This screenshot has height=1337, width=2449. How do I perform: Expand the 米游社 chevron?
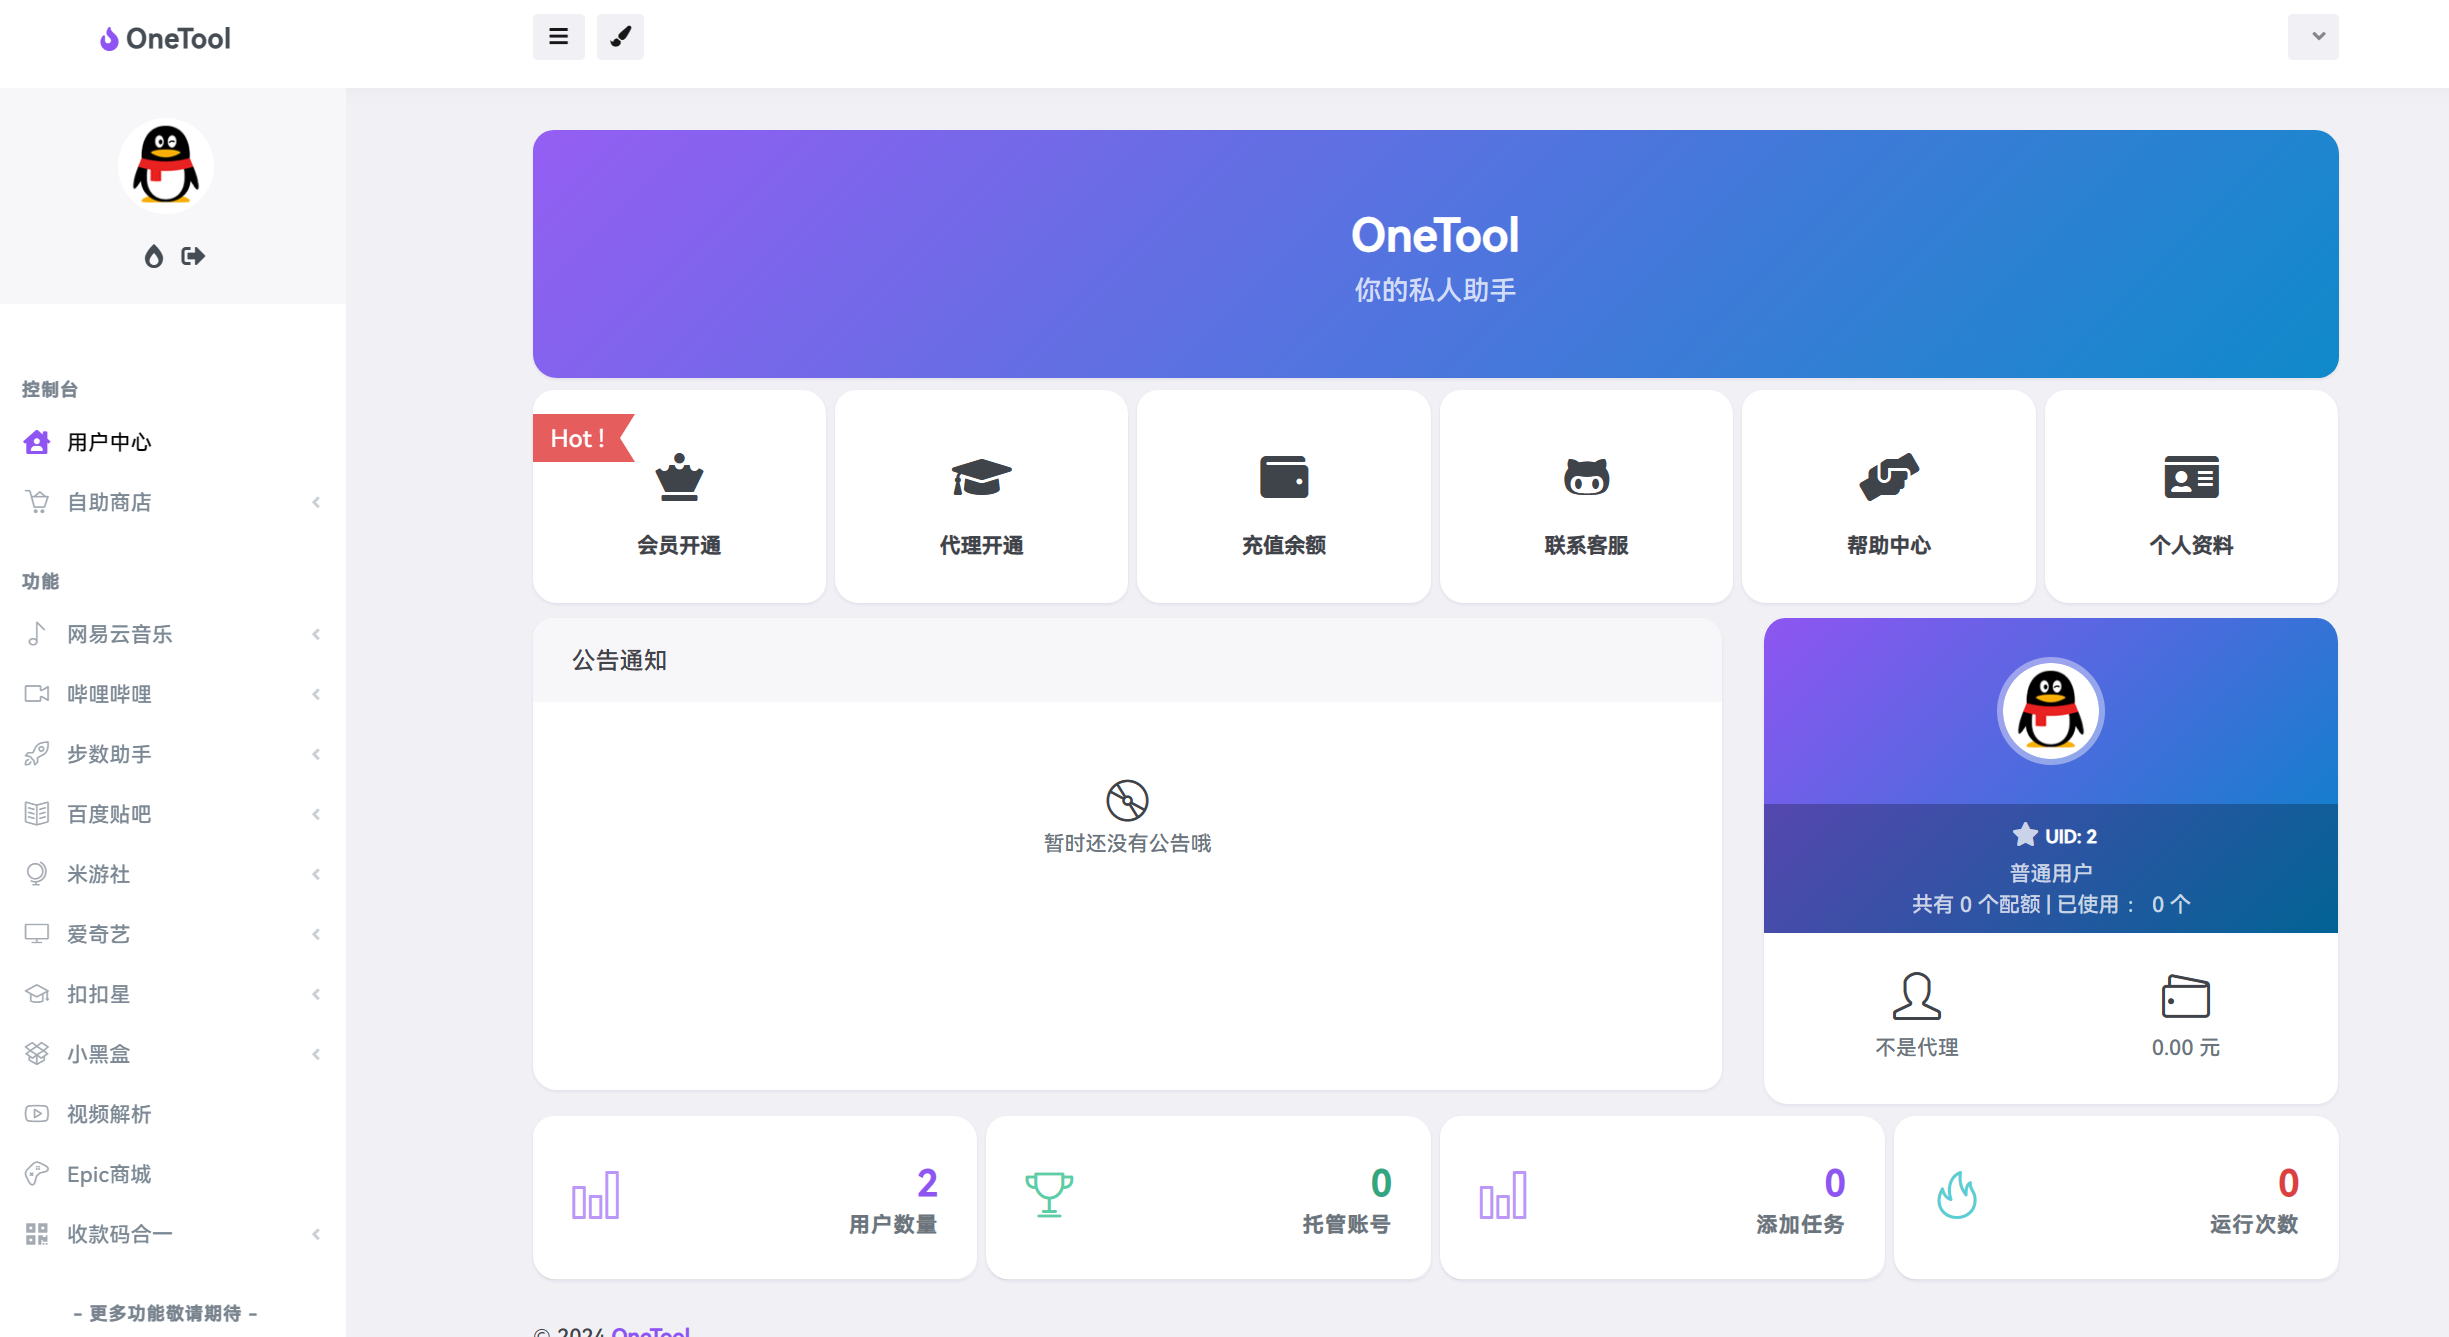(x=316, y=874)
